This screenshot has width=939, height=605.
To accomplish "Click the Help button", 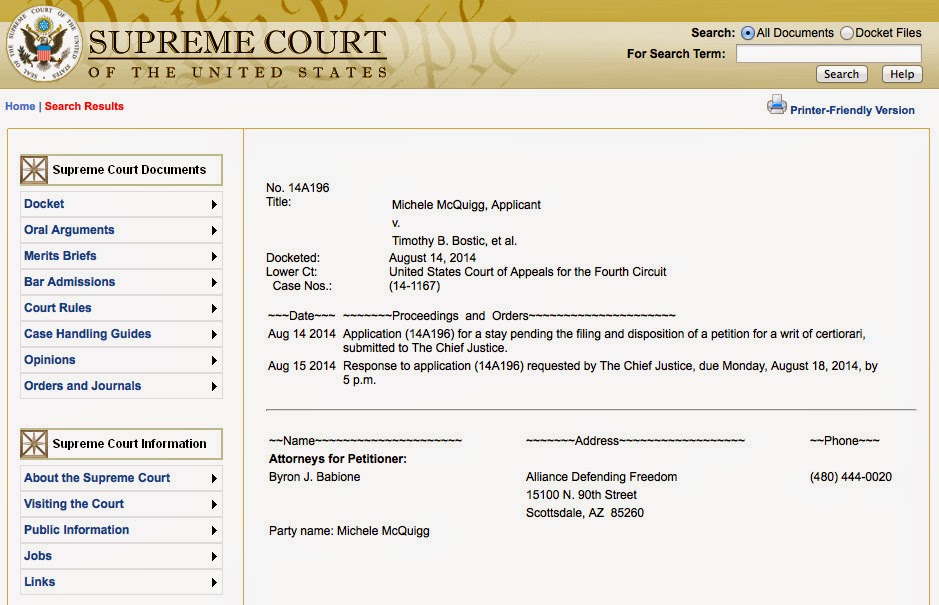I will pos(902,74).
